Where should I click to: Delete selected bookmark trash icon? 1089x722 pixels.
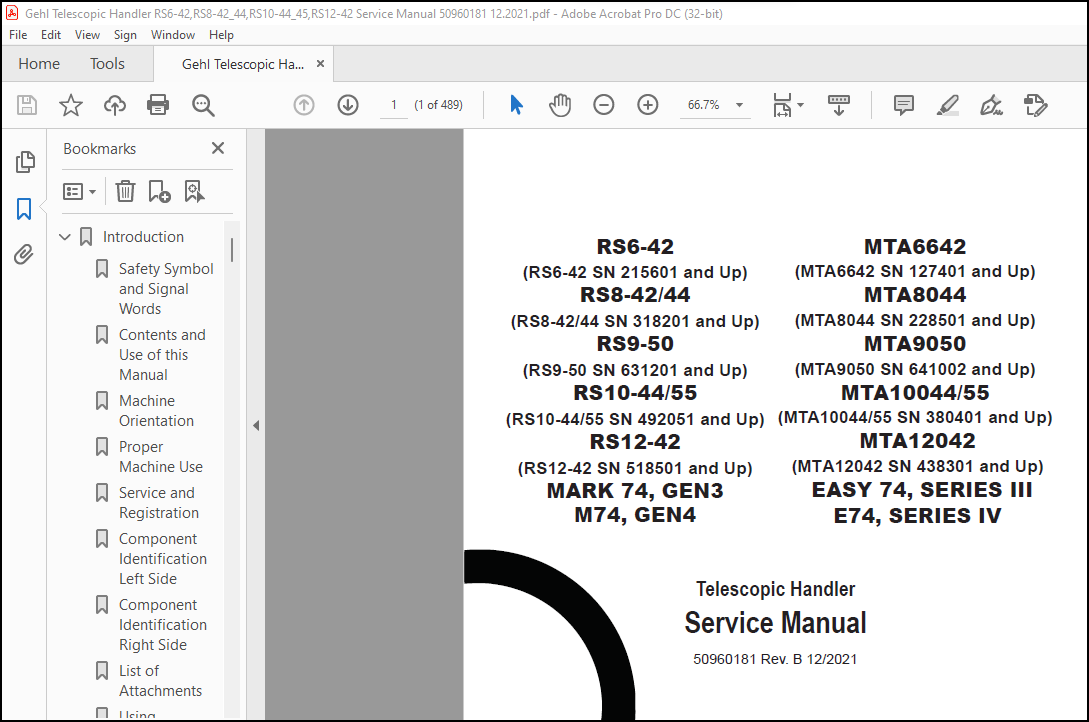pyautogui.click(x=125, y=191)
